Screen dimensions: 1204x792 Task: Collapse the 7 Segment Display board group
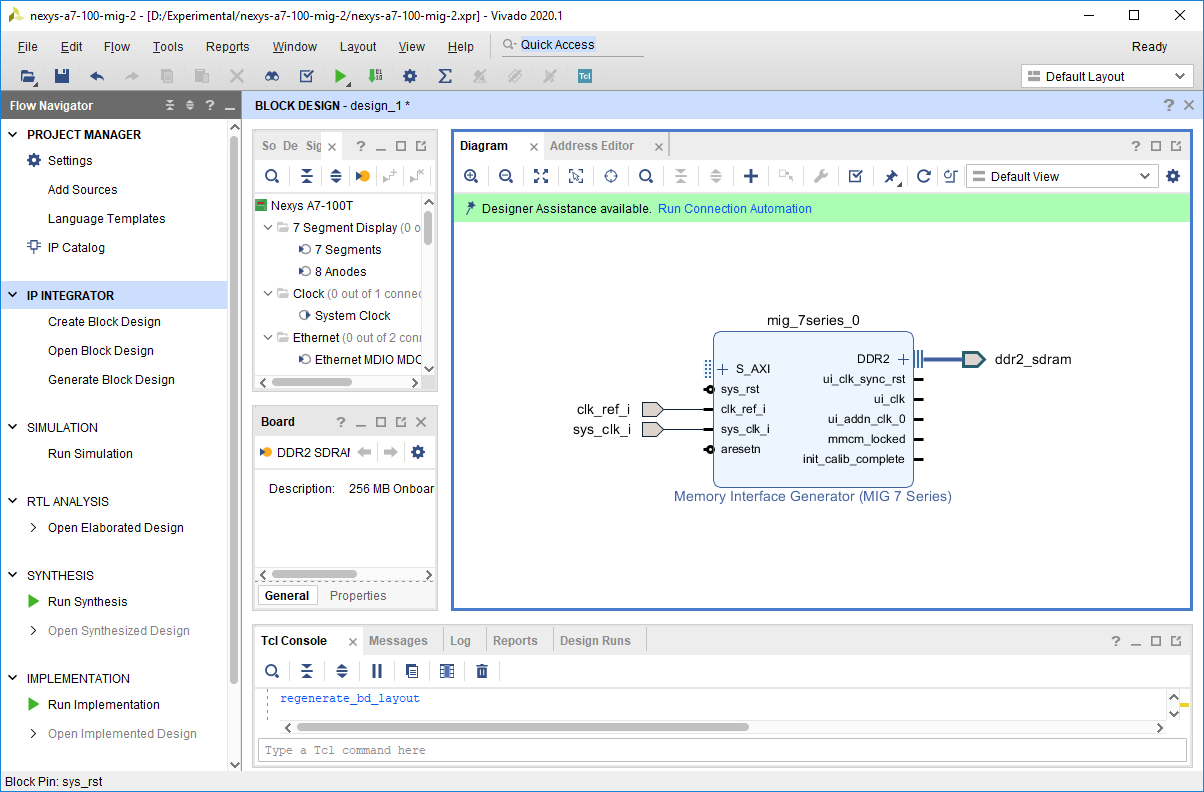269,228
